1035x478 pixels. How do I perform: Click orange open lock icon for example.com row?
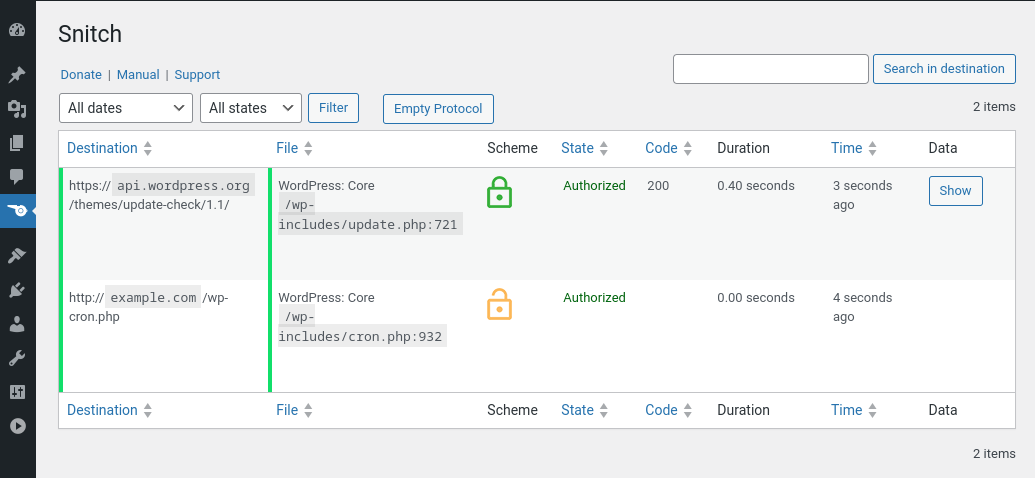pos(500,304)
